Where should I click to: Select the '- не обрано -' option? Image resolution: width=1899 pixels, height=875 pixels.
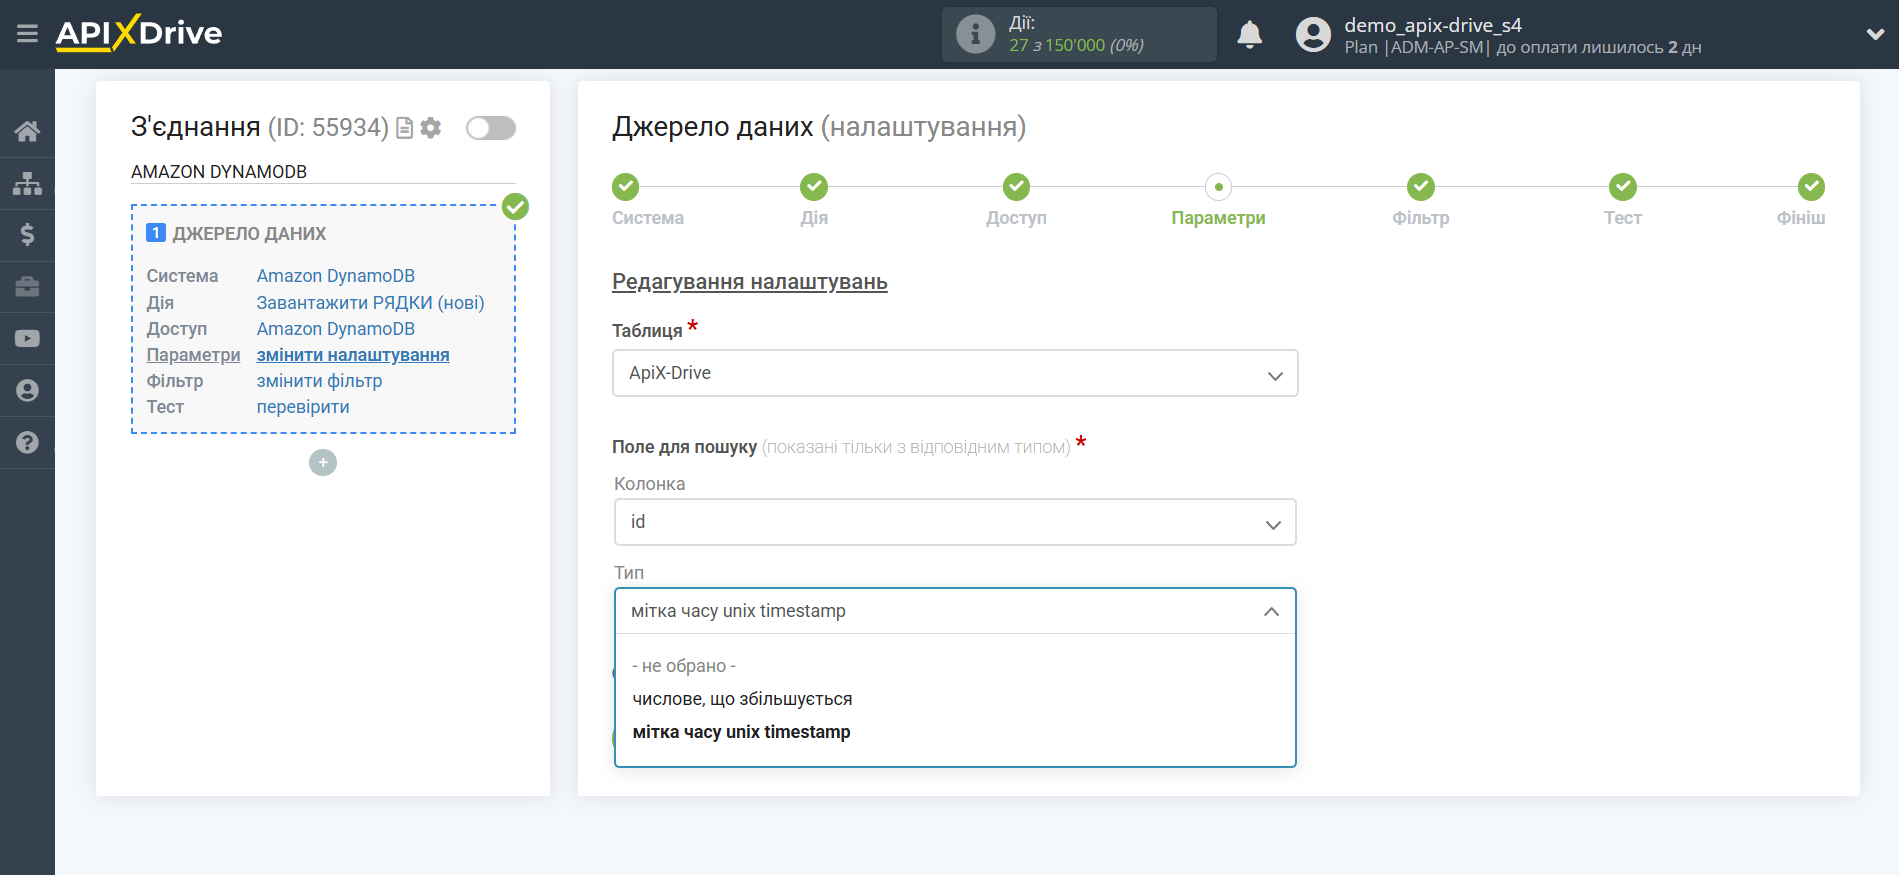point(684,666)
